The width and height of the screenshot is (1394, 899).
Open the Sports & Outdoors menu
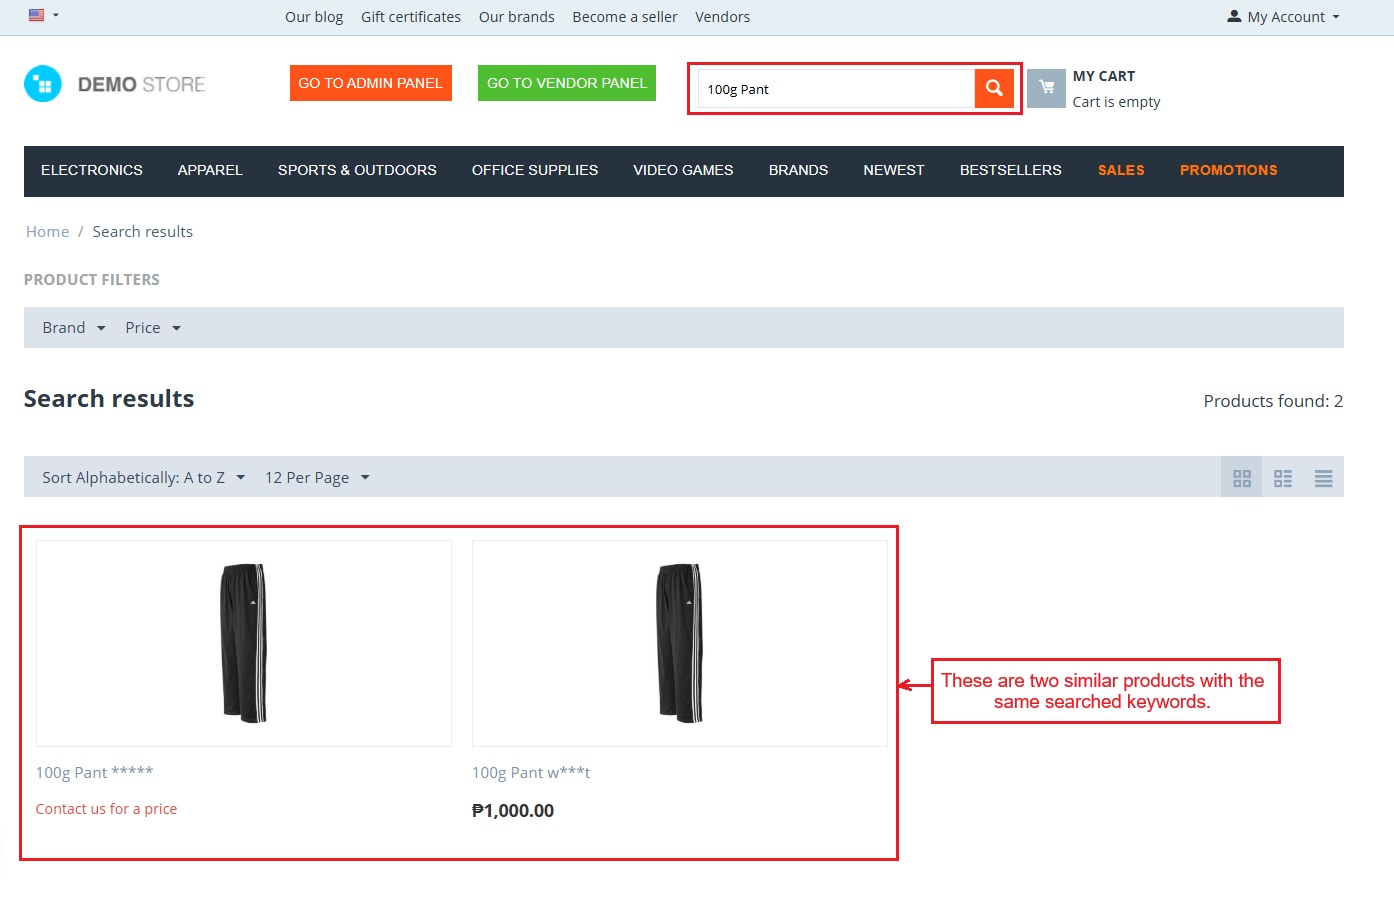[x=357, y=170]
